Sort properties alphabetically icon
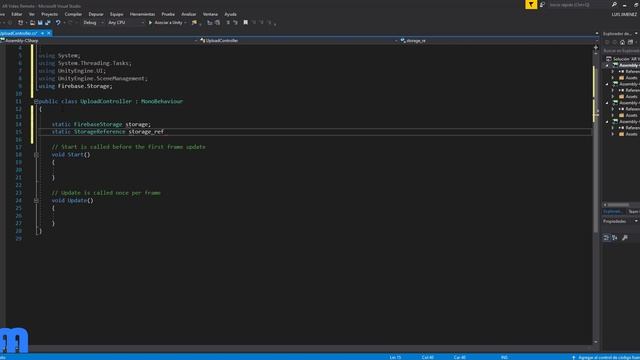Screen dimensions: 640x360 click(x=615, y=238)
